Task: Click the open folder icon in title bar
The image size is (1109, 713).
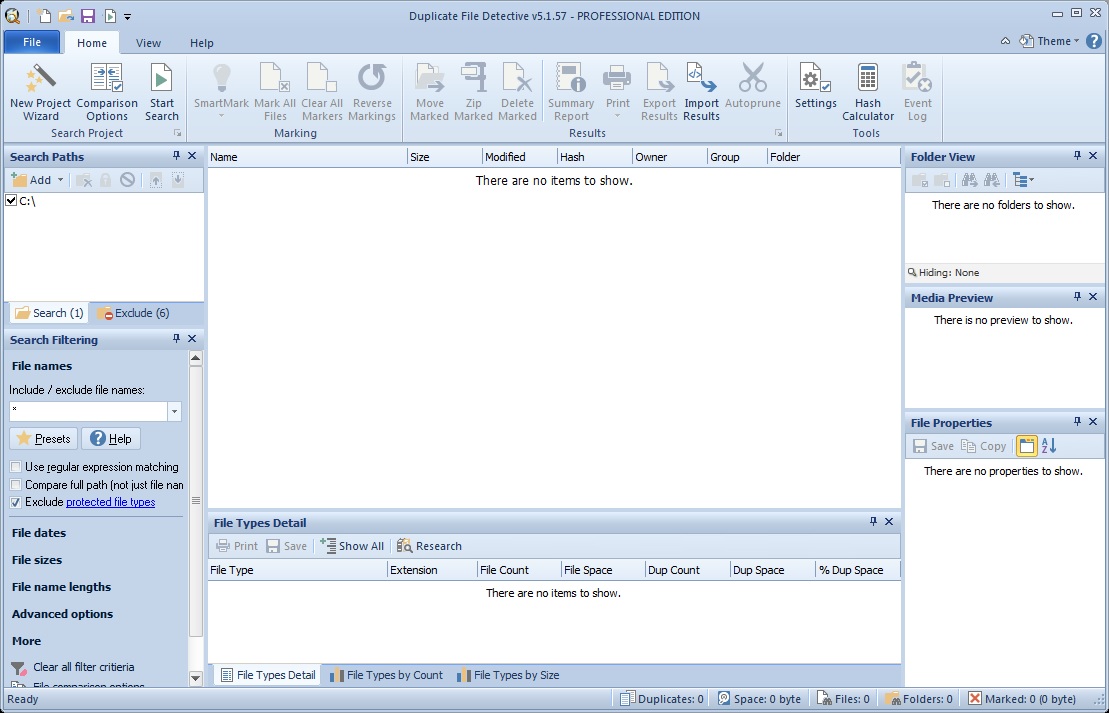Action: point(66,16)
